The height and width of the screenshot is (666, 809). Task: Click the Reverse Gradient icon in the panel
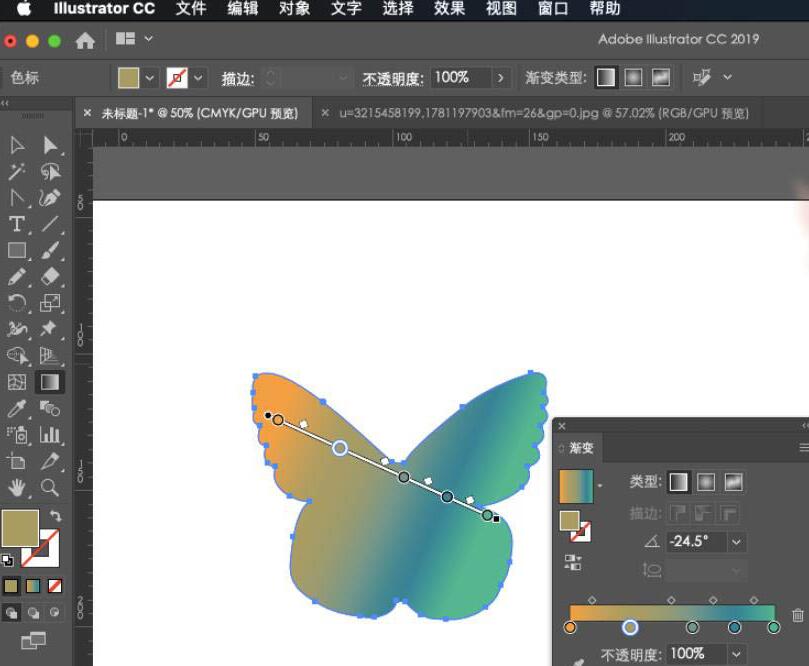[x=574, y=562]
